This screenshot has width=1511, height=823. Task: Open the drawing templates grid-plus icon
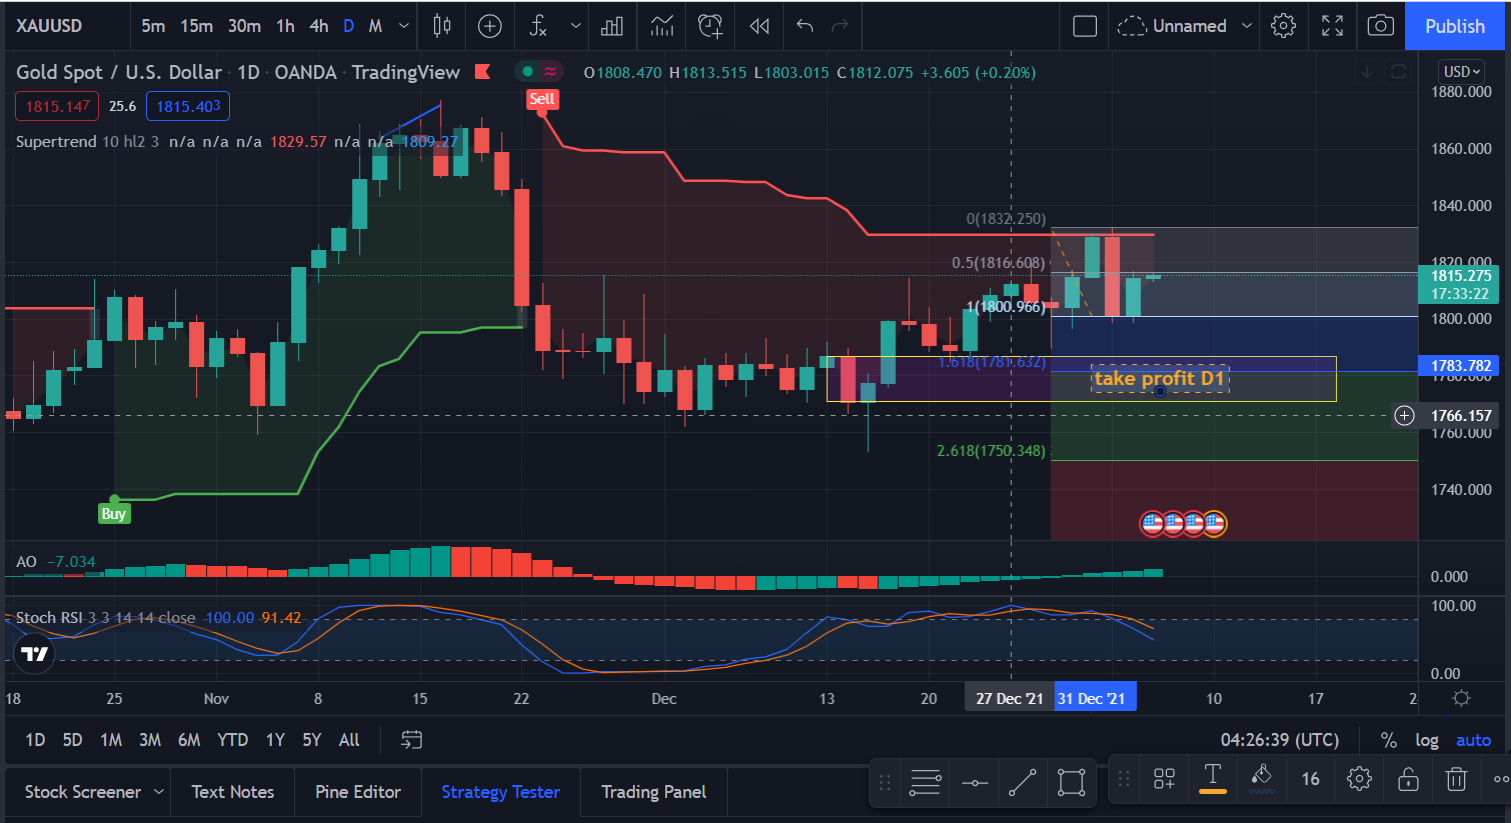pos(1164,779)
